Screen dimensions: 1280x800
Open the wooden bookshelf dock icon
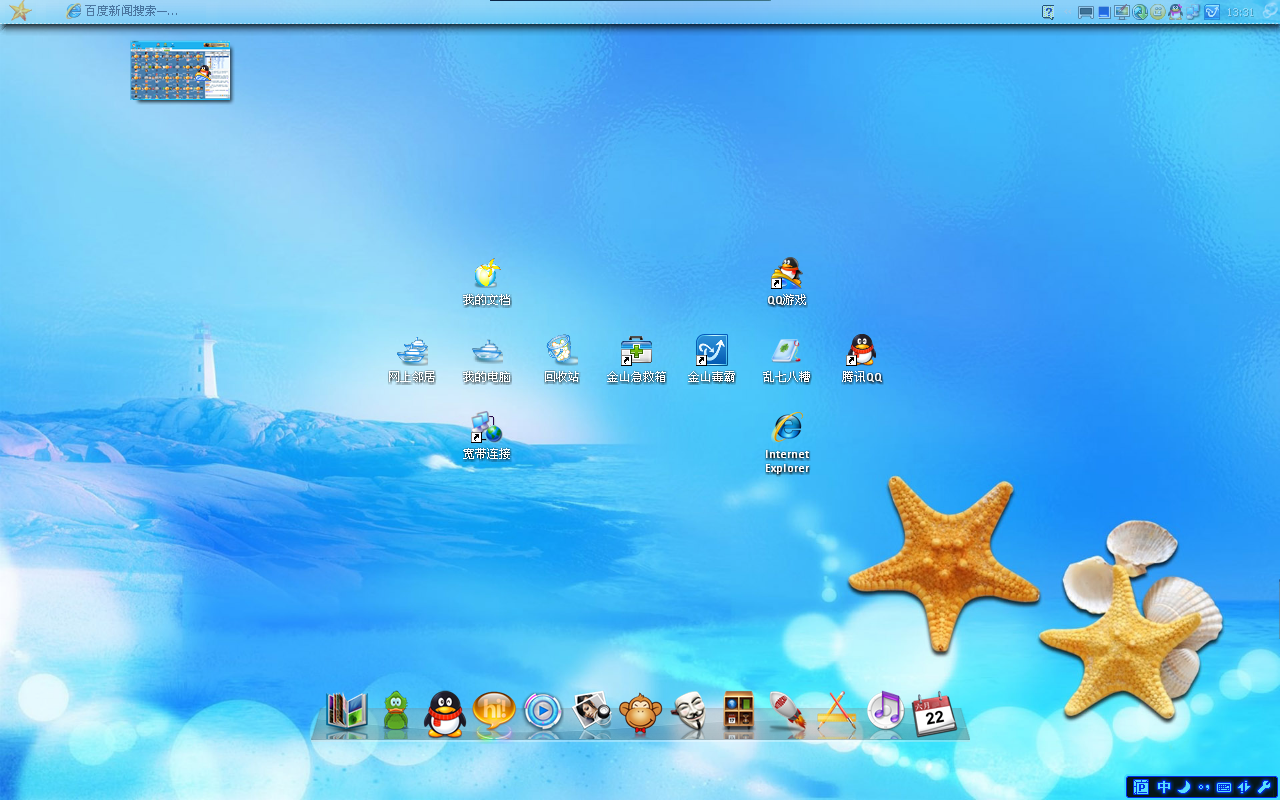tap(738, 712)
